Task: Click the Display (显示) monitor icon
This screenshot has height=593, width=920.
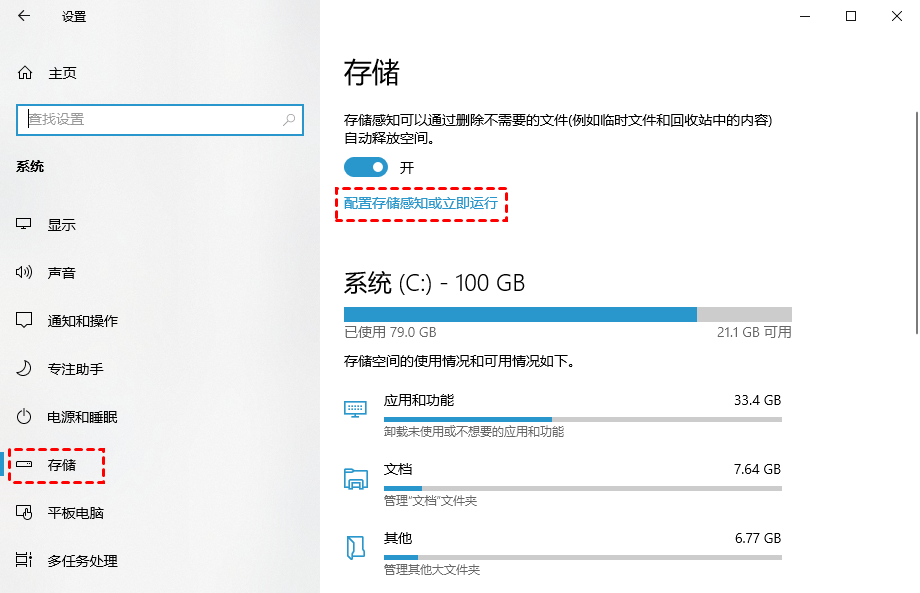Action: click(25, 225)
